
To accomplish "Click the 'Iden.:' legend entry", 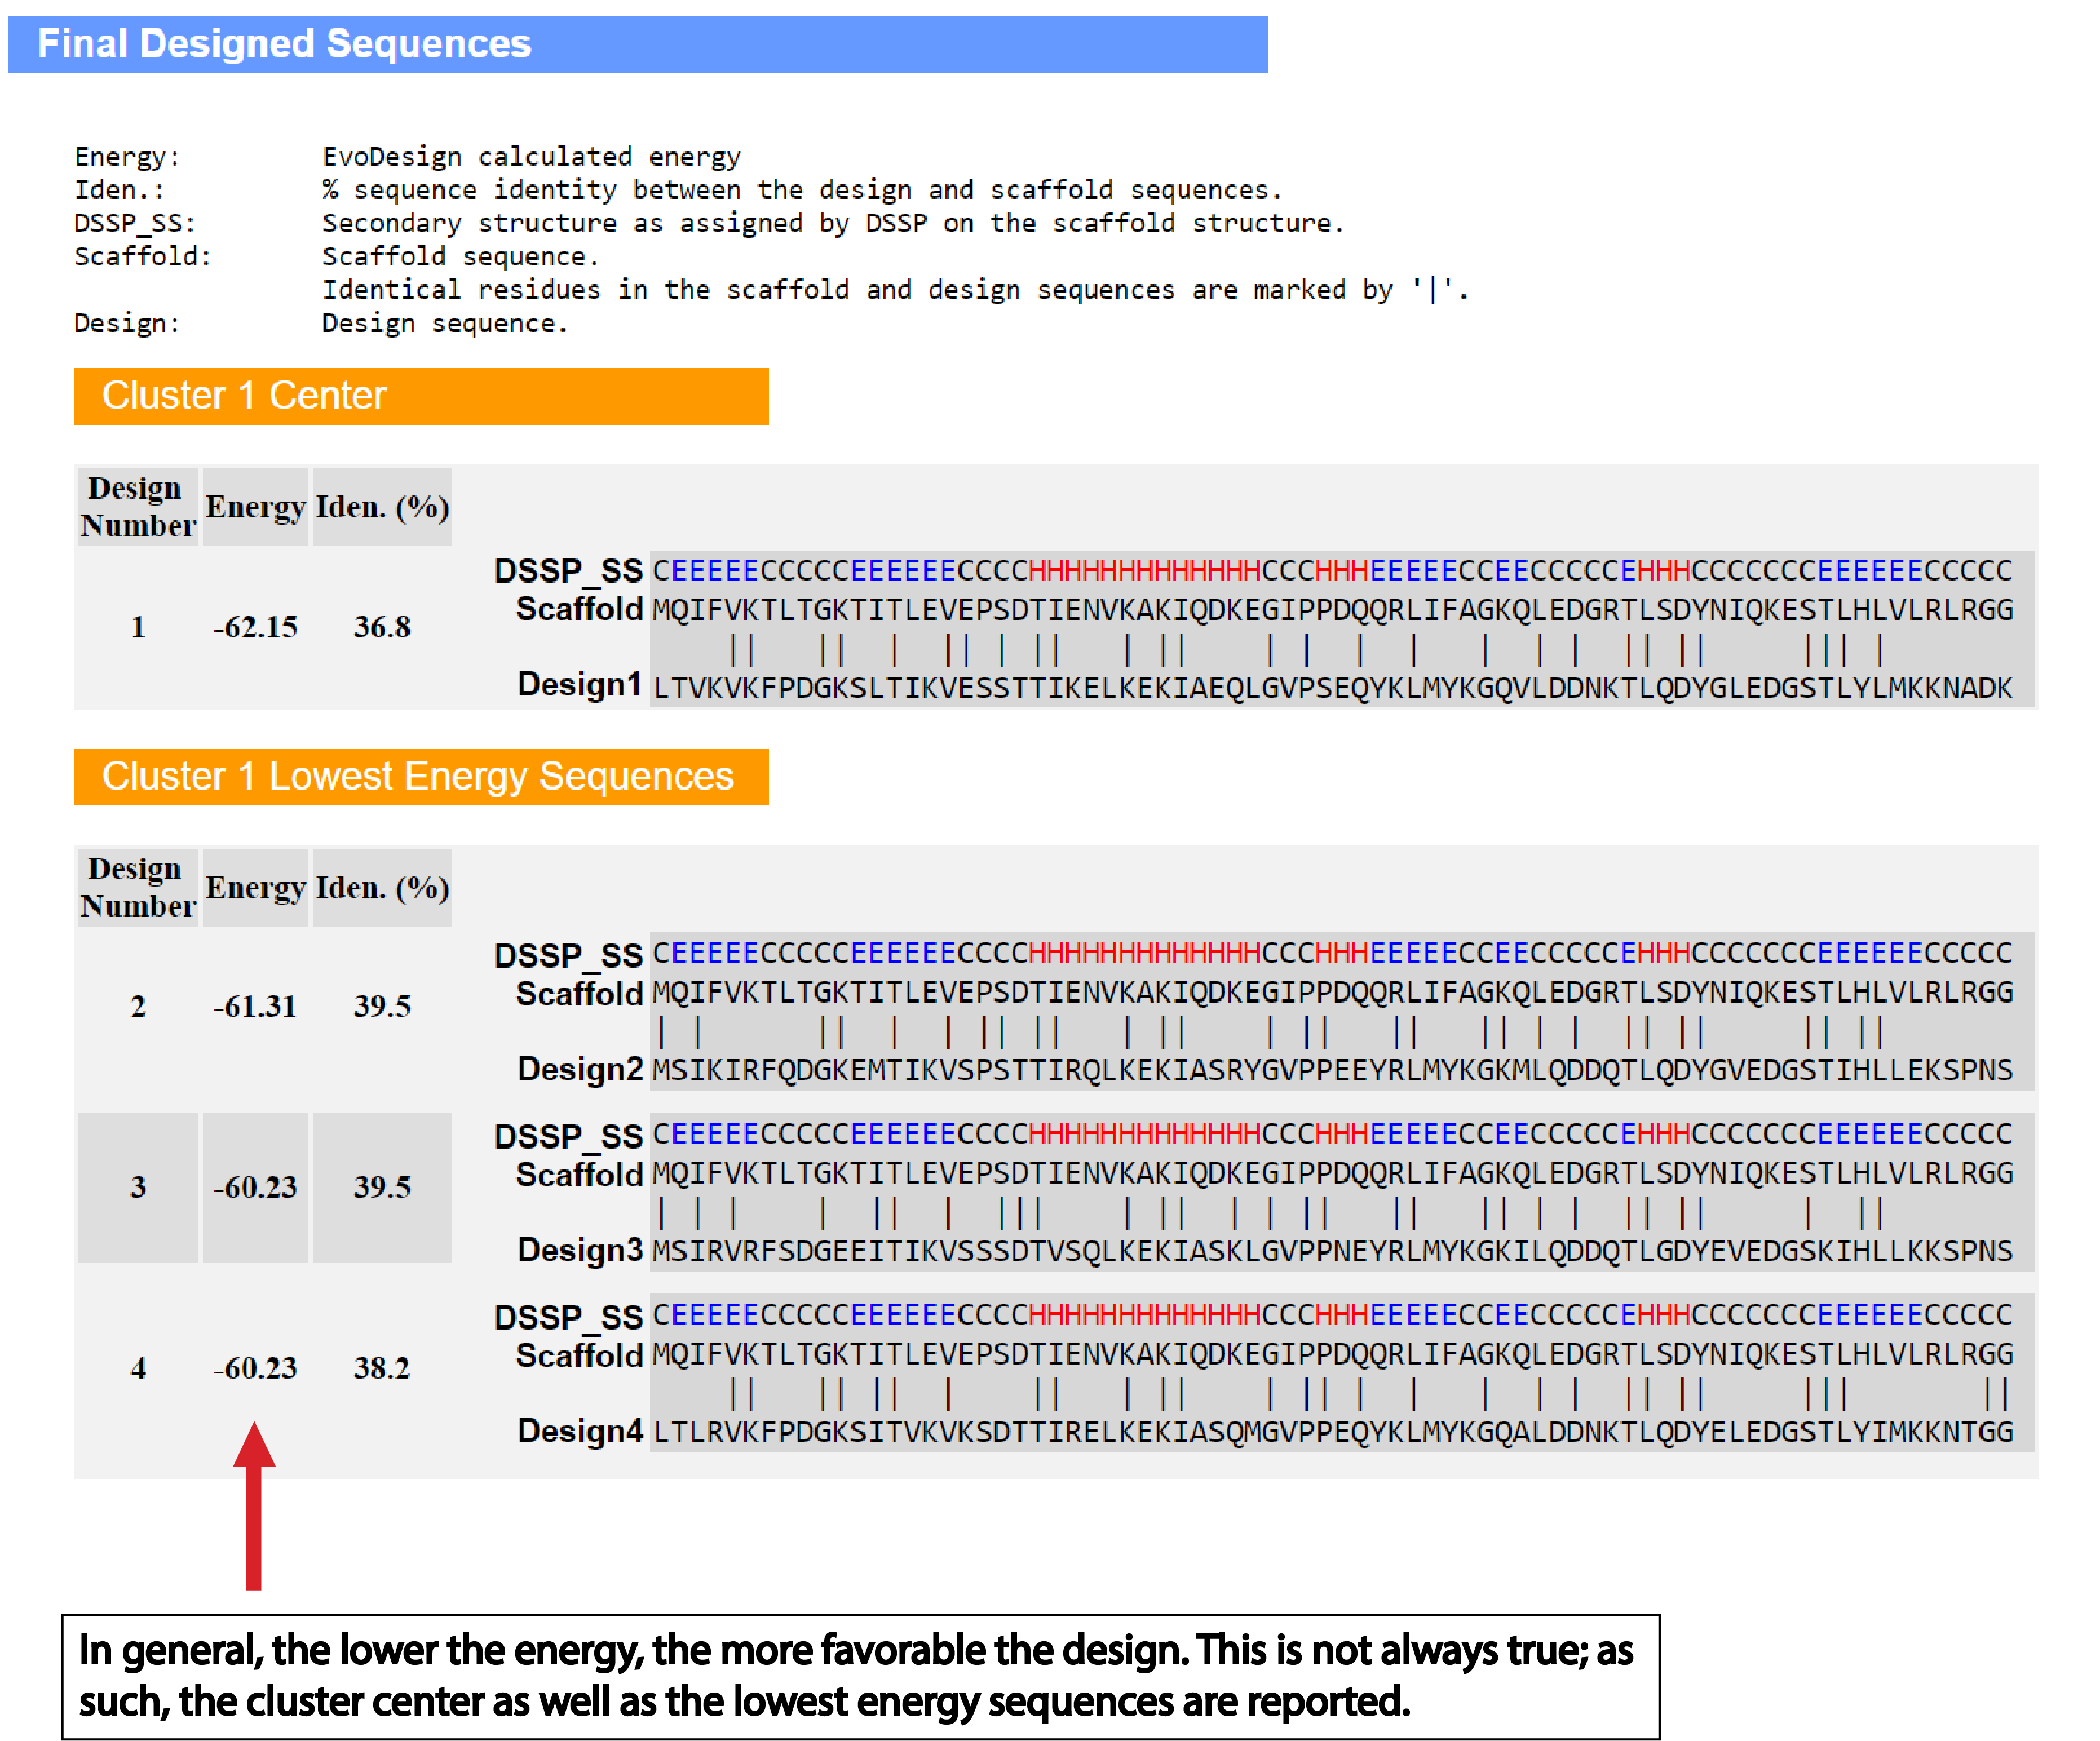I will [x=119, y=190].
